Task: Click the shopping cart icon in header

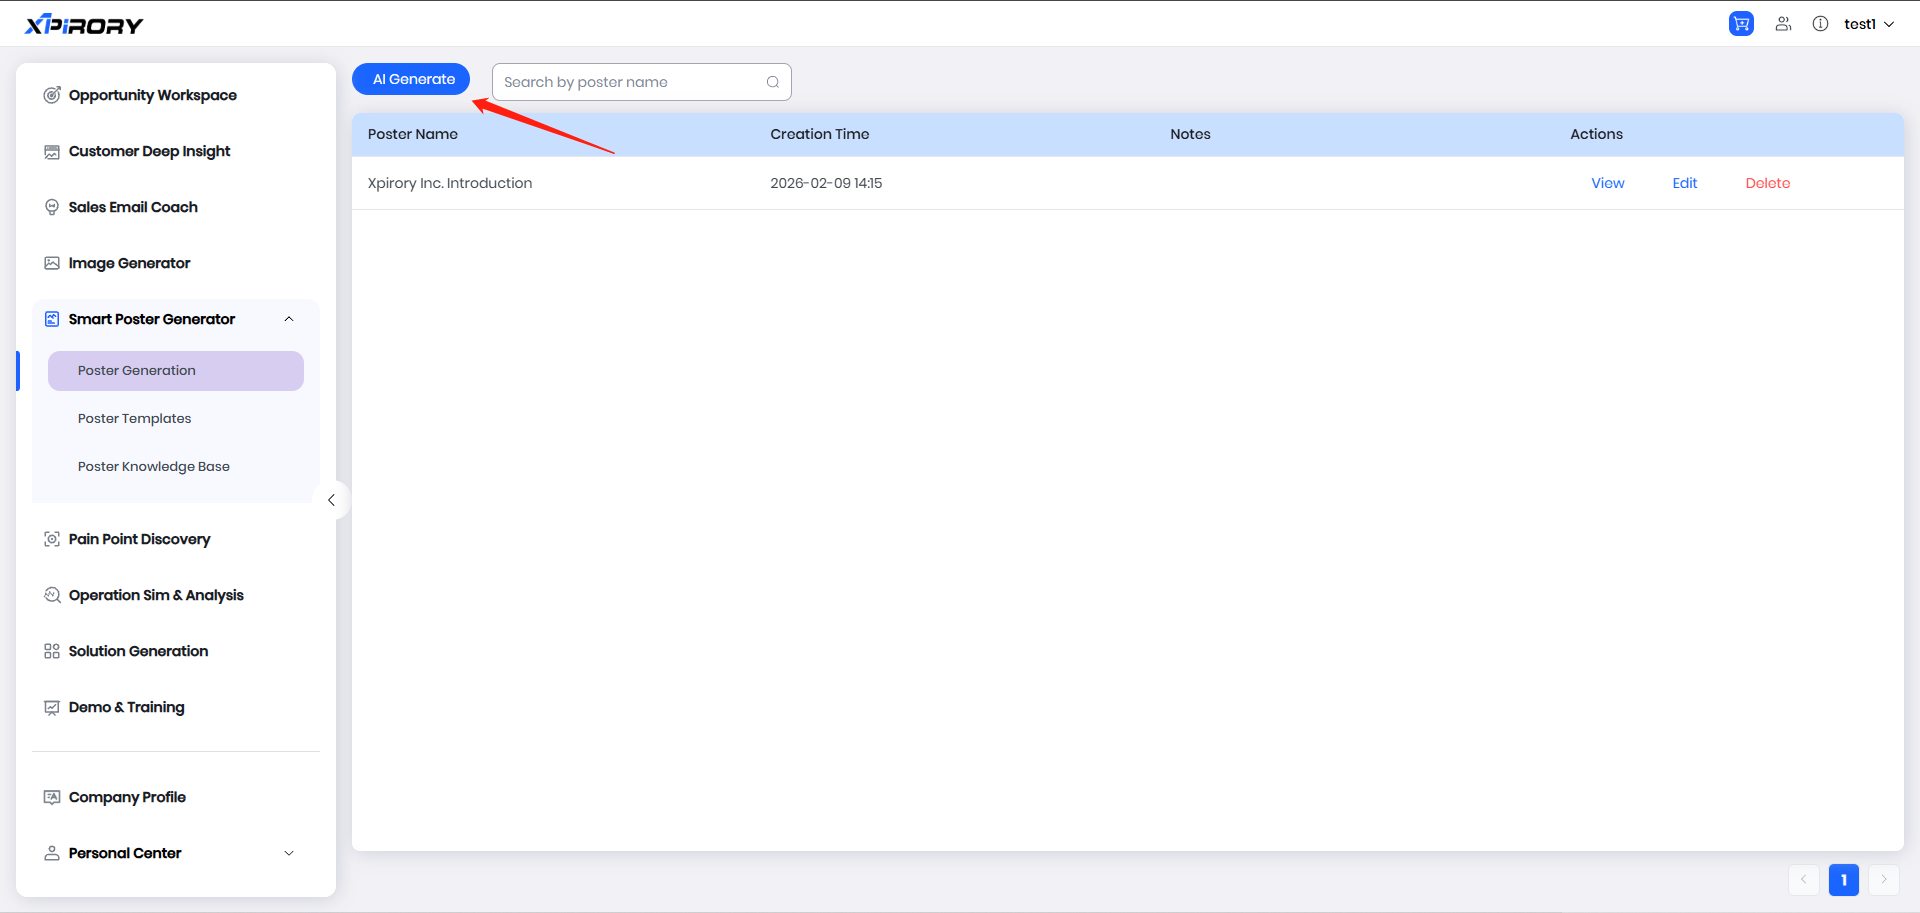Action: 1741,24
